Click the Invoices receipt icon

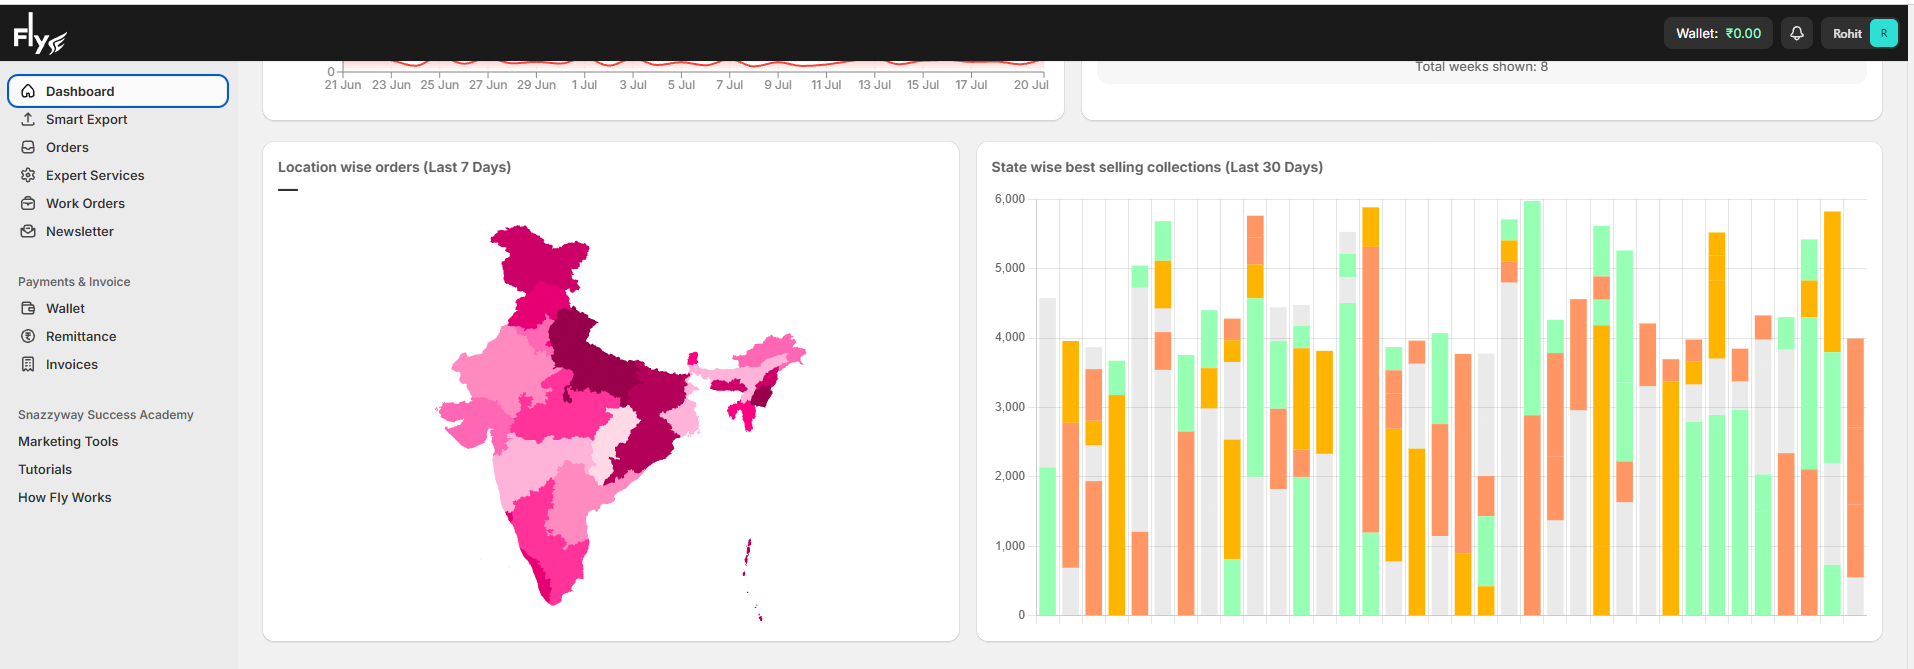click(28, 364)
